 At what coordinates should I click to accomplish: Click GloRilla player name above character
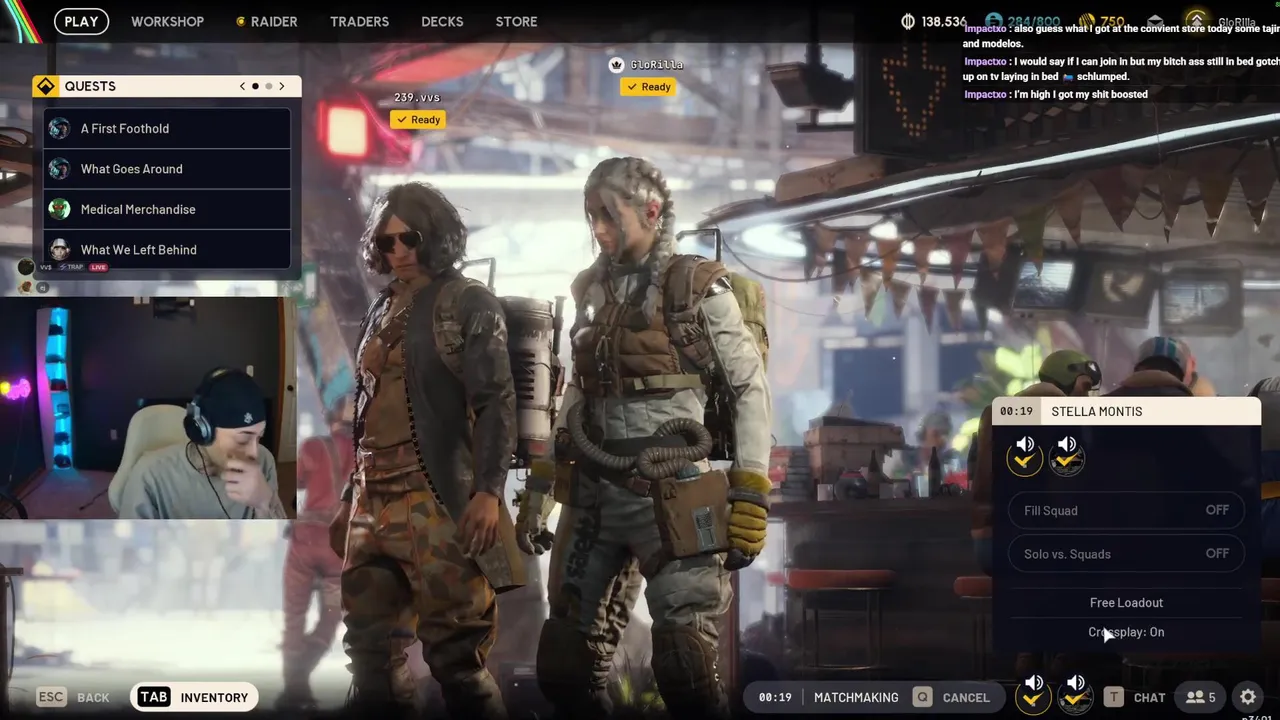click(657, 65)
